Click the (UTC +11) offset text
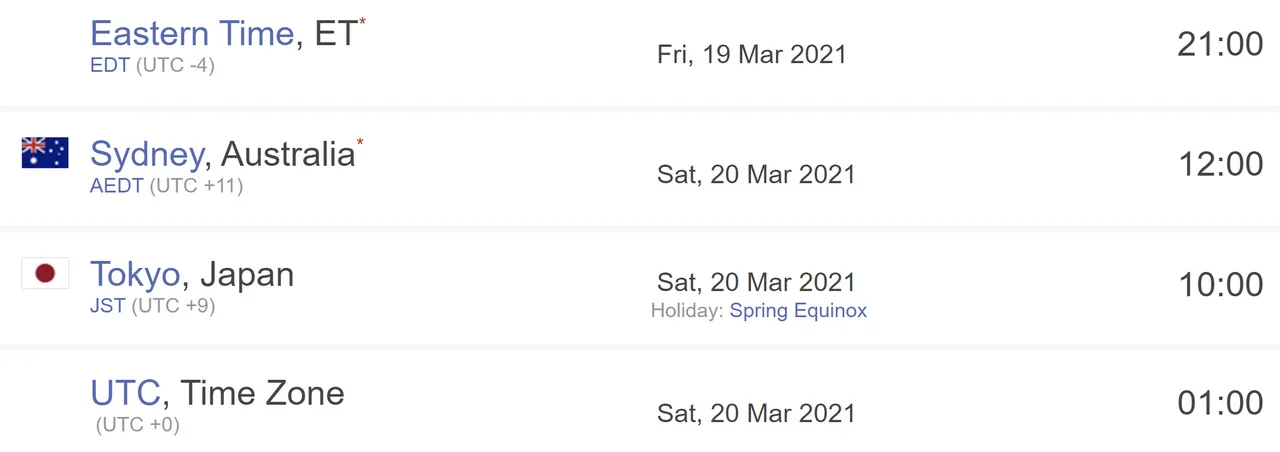This screenshot has height=452, width=1280. (196, 185)
